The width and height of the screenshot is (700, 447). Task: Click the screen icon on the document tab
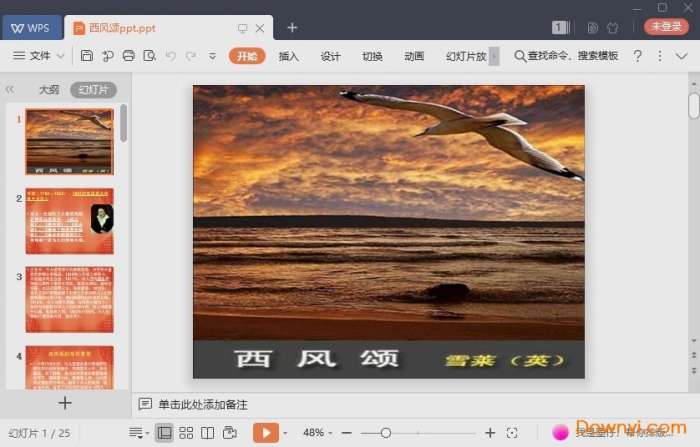point(242,28)
